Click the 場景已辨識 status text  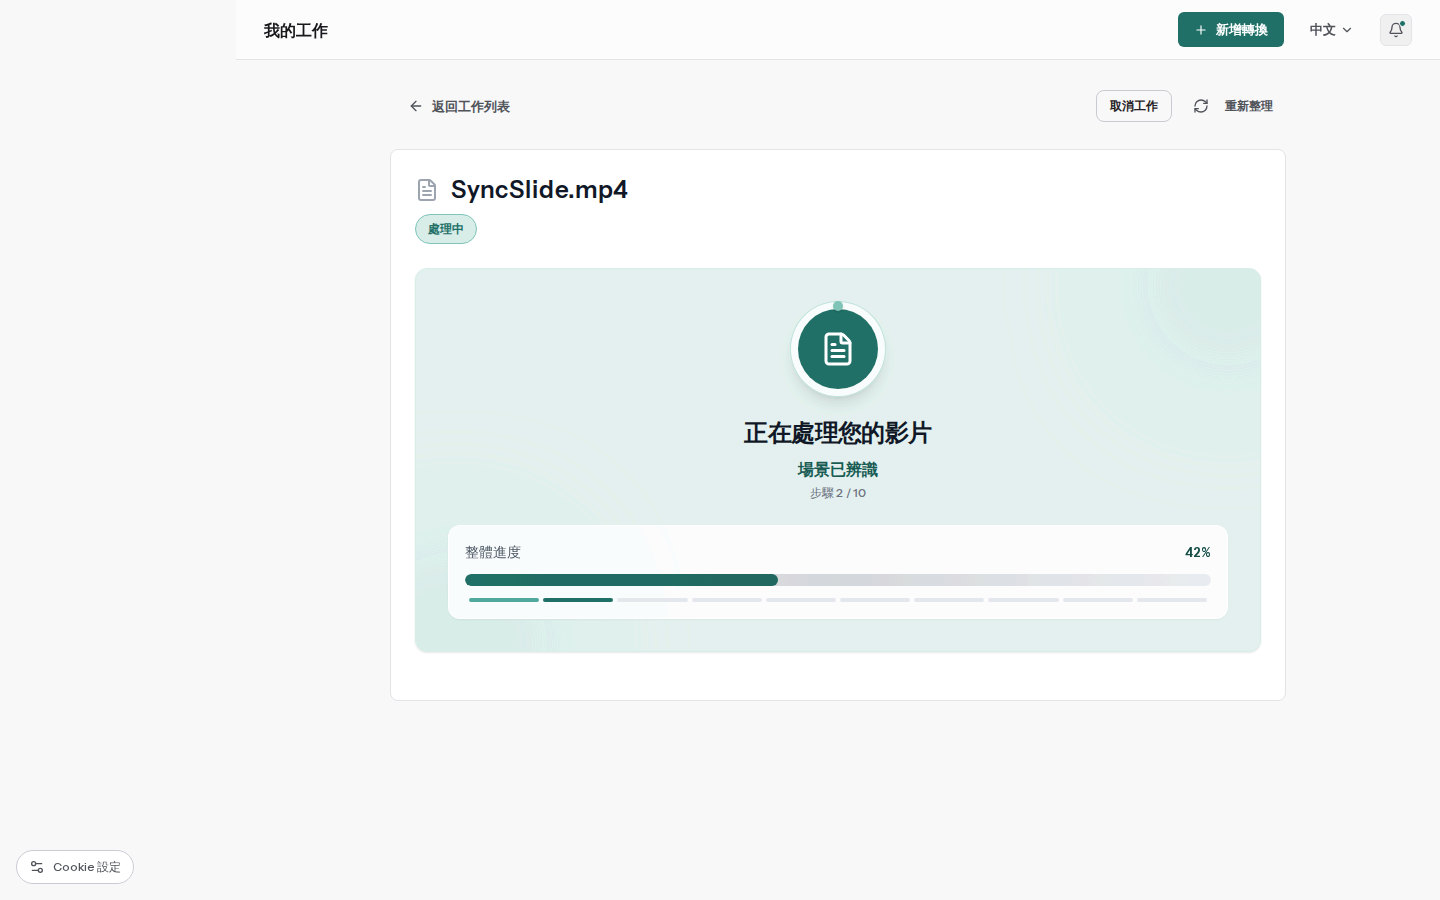(x=838, y=469)
